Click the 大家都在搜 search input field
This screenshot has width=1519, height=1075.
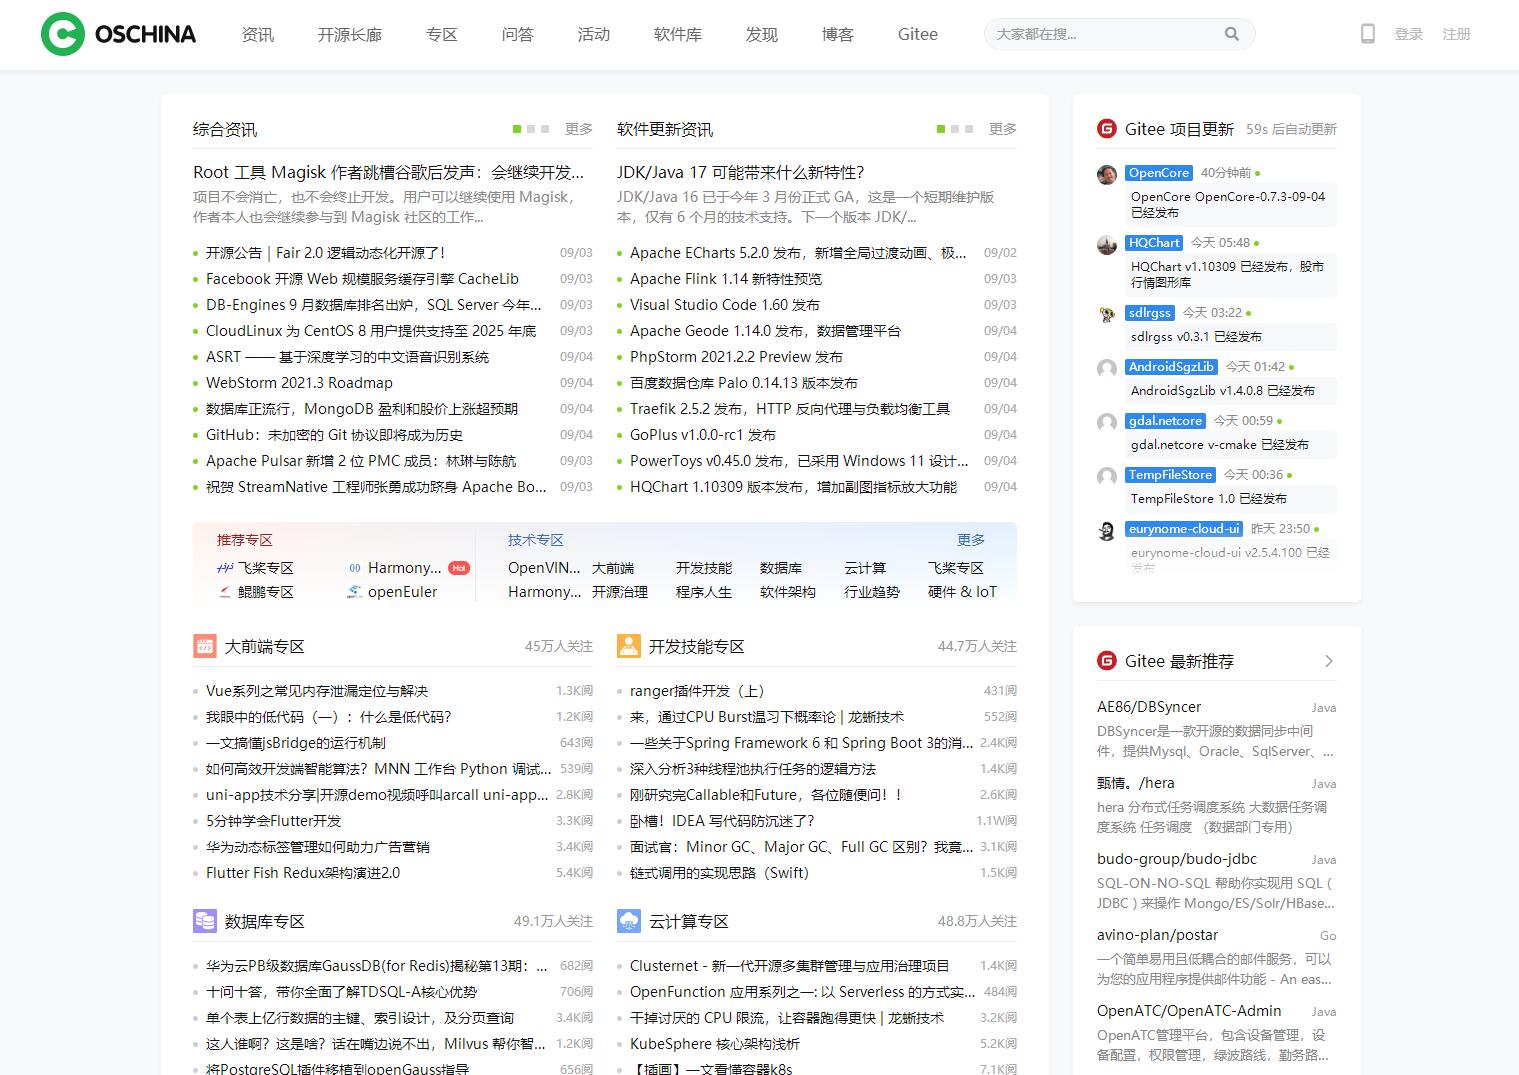pos(1100,33)
